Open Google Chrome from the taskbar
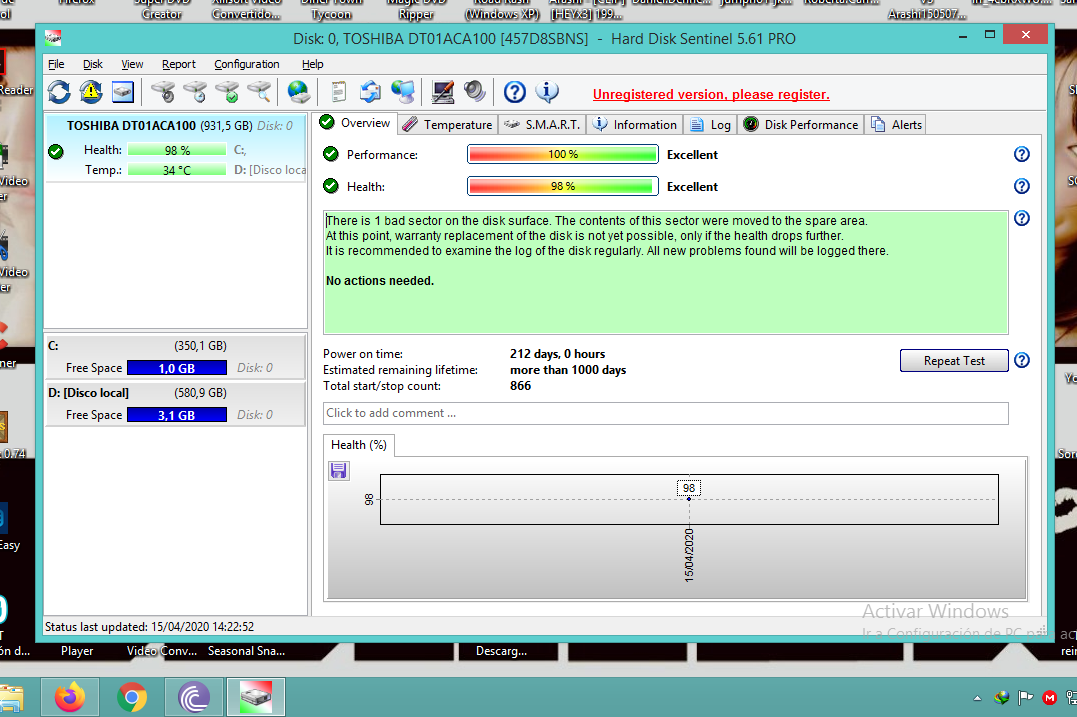Image resolution: width=1077 pixels, height=717 pixels. pyautogui.click(x=132, y=697)
